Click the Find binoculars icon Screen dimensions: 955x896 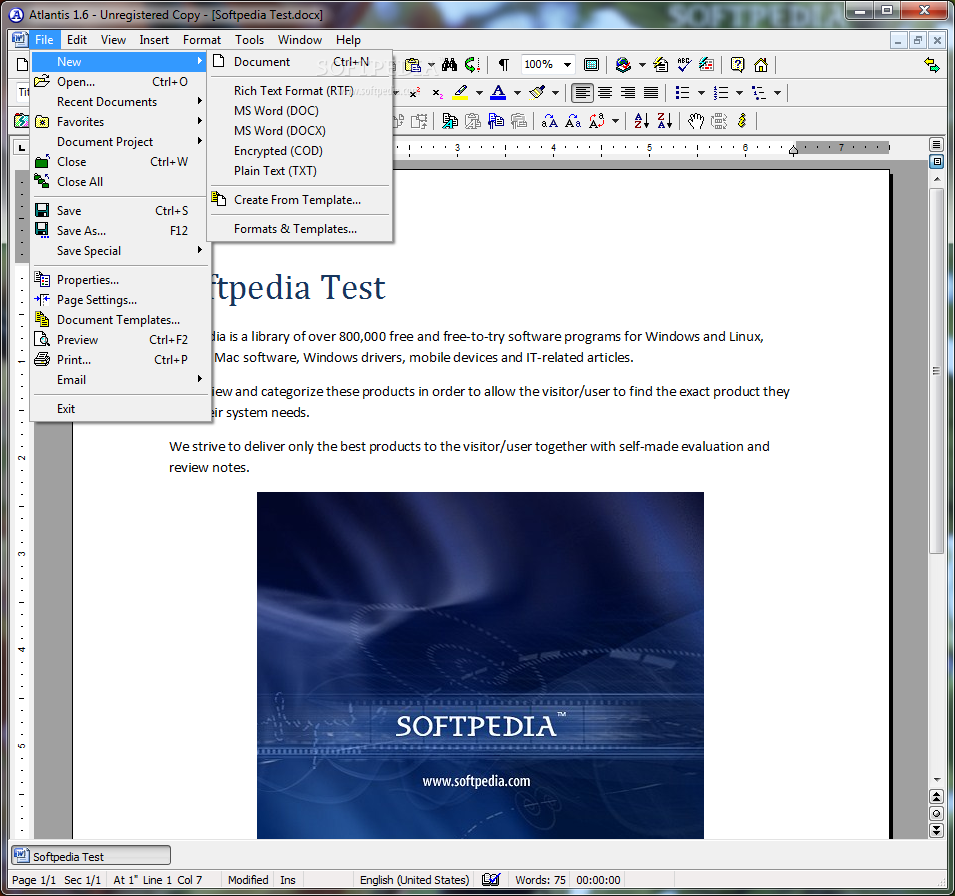click(x=449, y=65)
